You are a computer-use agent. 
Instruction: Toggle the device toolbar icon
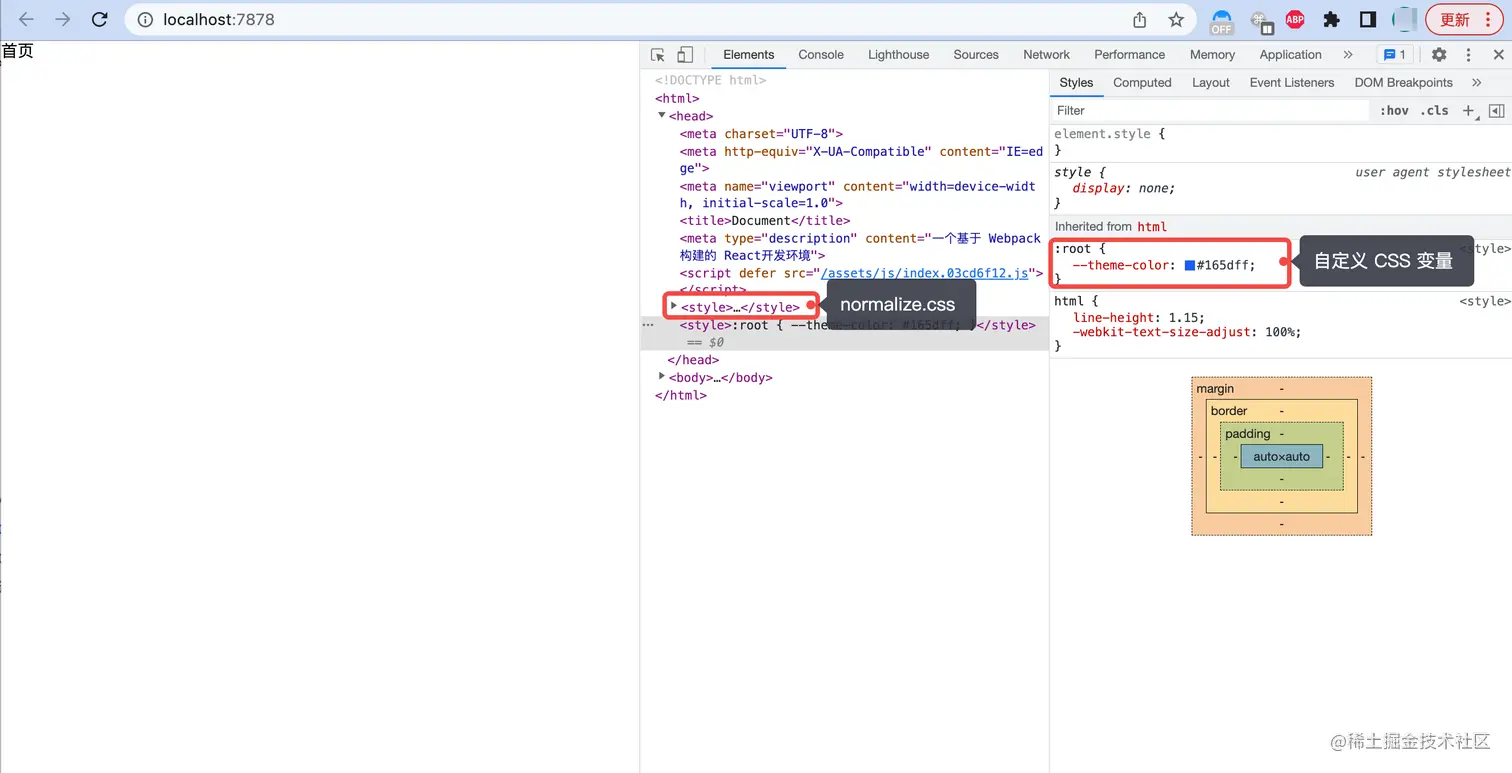[685, 55]
